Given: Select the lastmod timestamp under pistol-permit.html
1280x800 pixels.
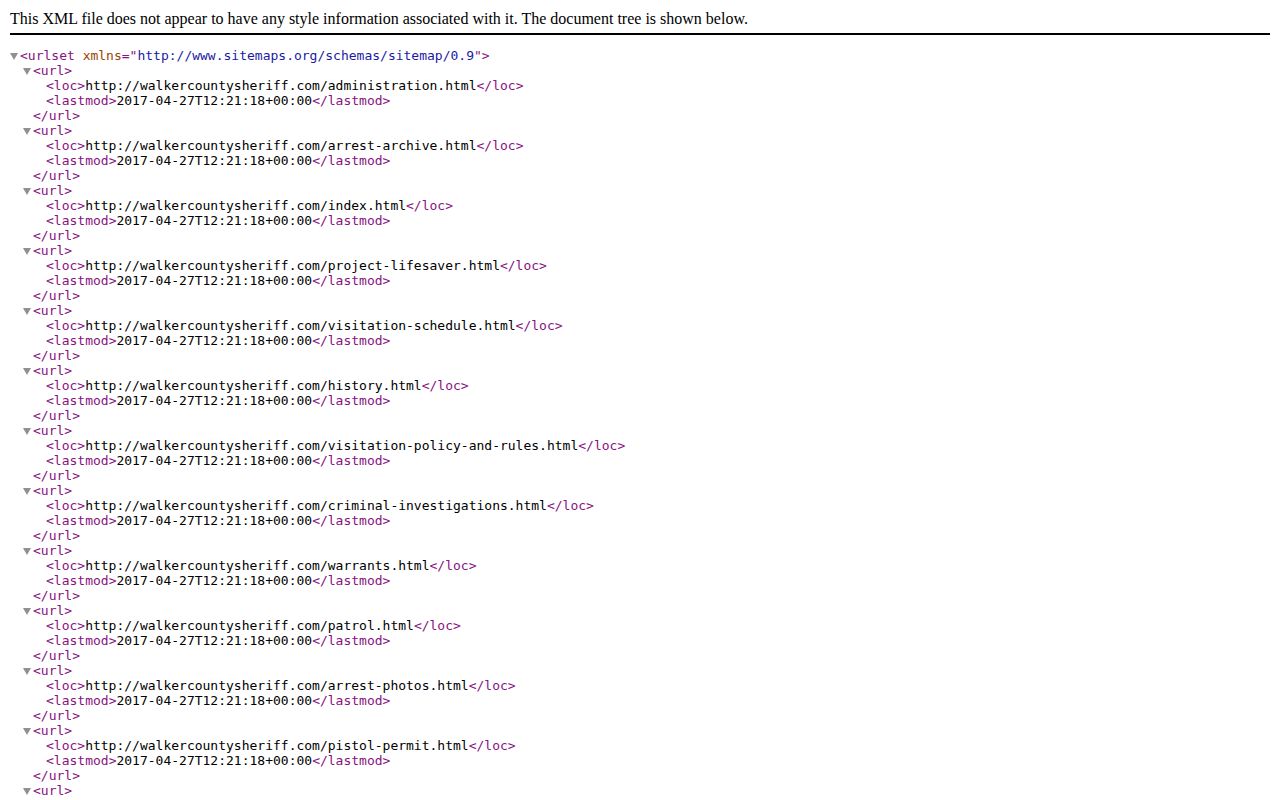Looking at the screenshot, I should 215,761.
